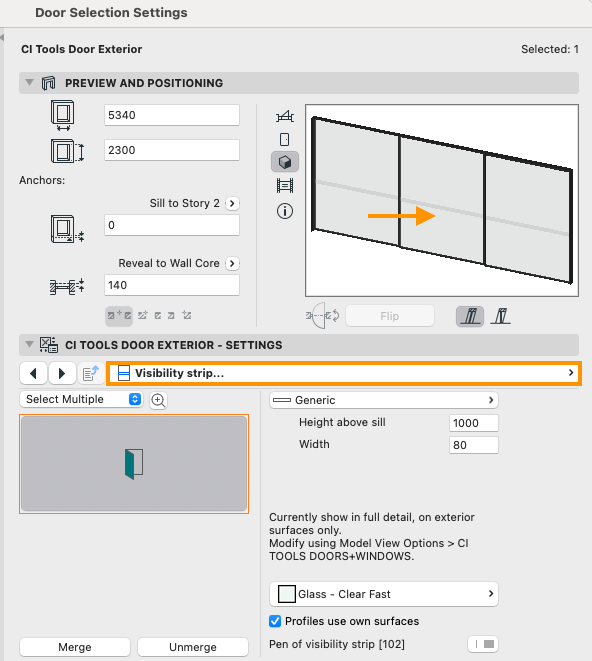592x661 pixels.
Task: Switch preview to floor plan view icon
Action: click(x=285, y=116)
